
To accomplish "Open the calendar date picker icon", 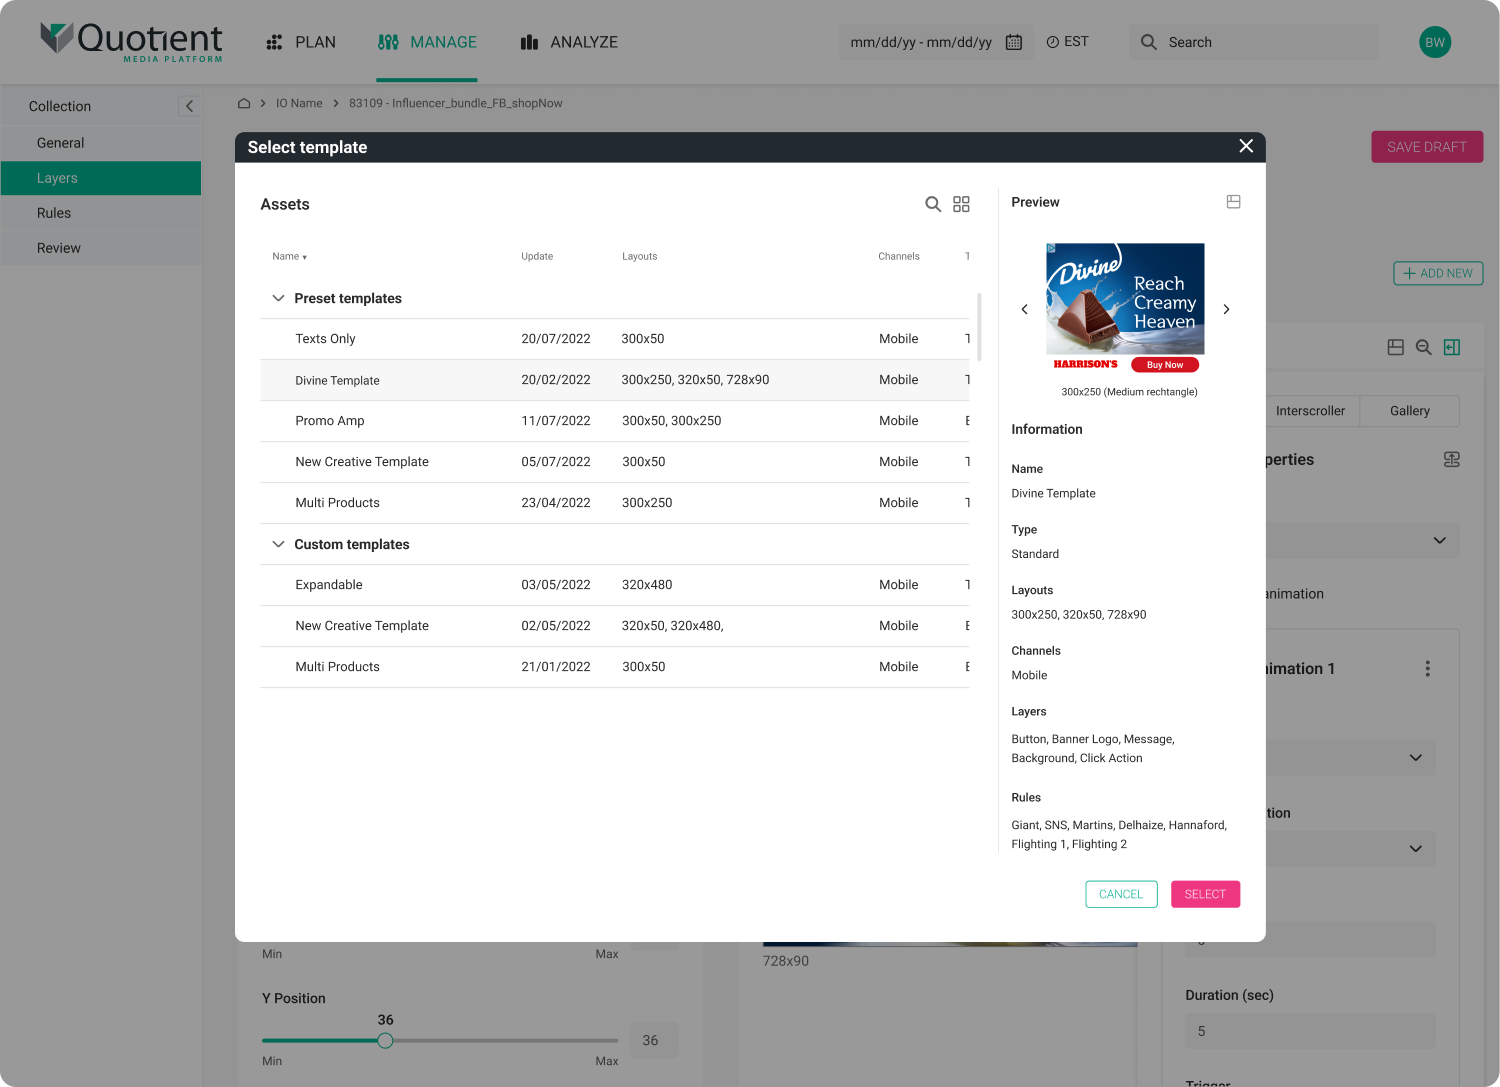I will 1013,42.
